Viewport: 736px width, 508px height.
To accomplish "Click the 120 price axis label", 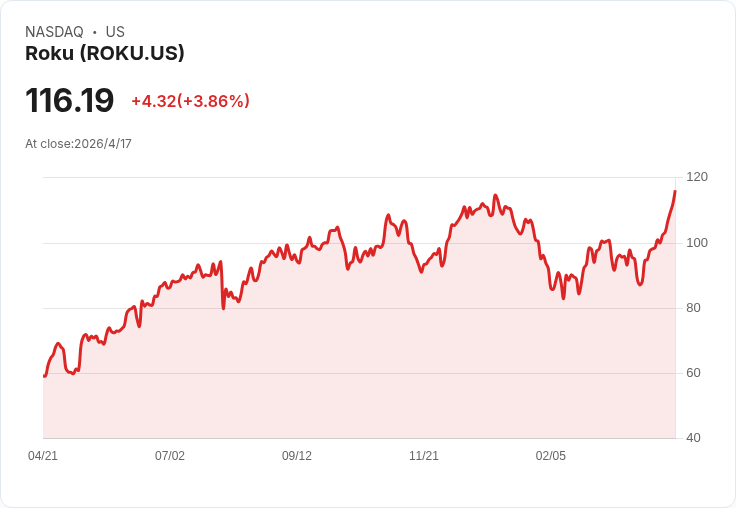I will 697,177.
